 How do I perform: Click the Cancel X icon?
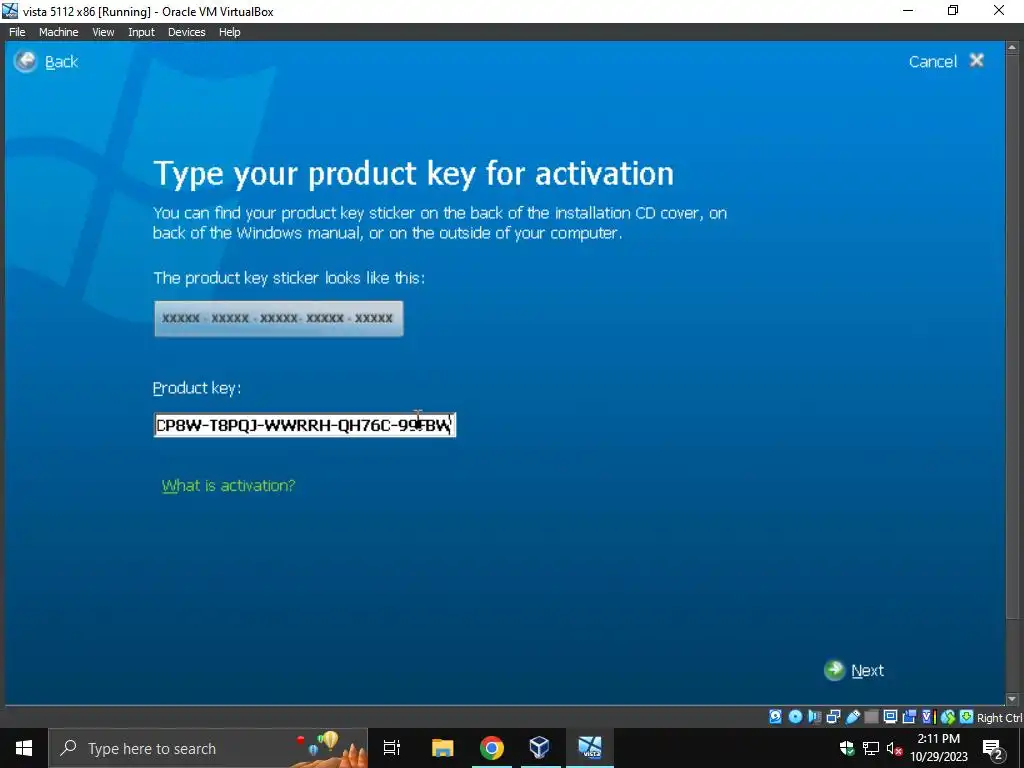pos(977,61)
